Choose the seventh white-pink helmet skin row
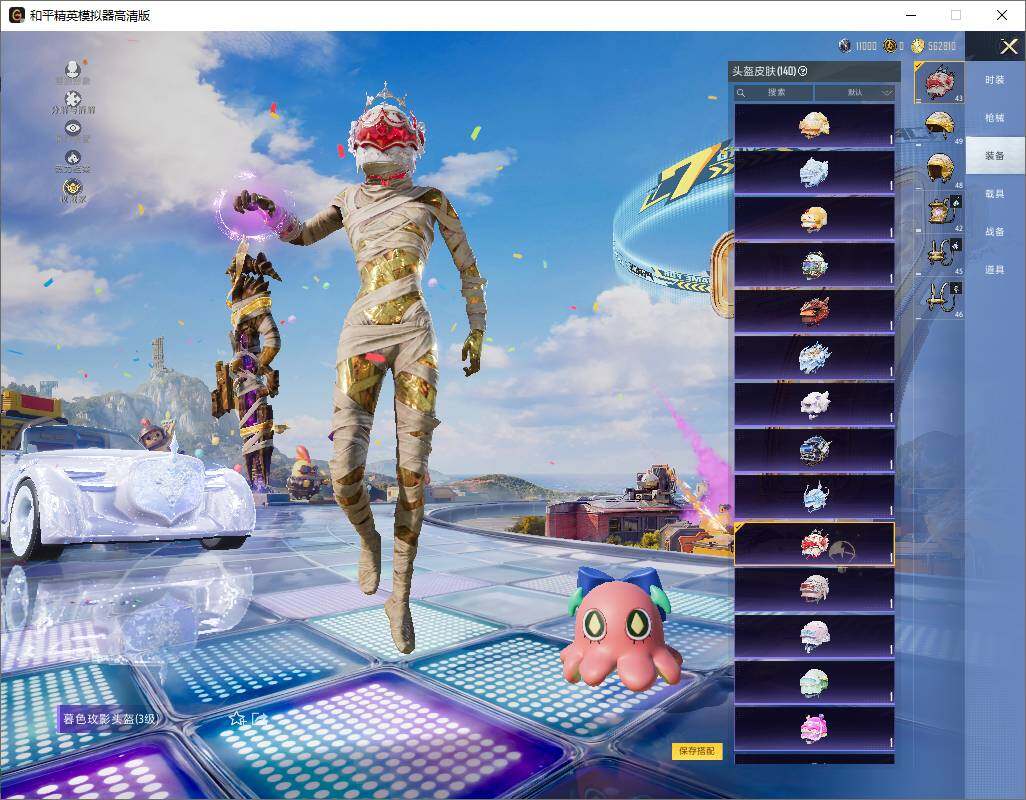This screenshot has height=800, width=1026. tap(815, 404)
